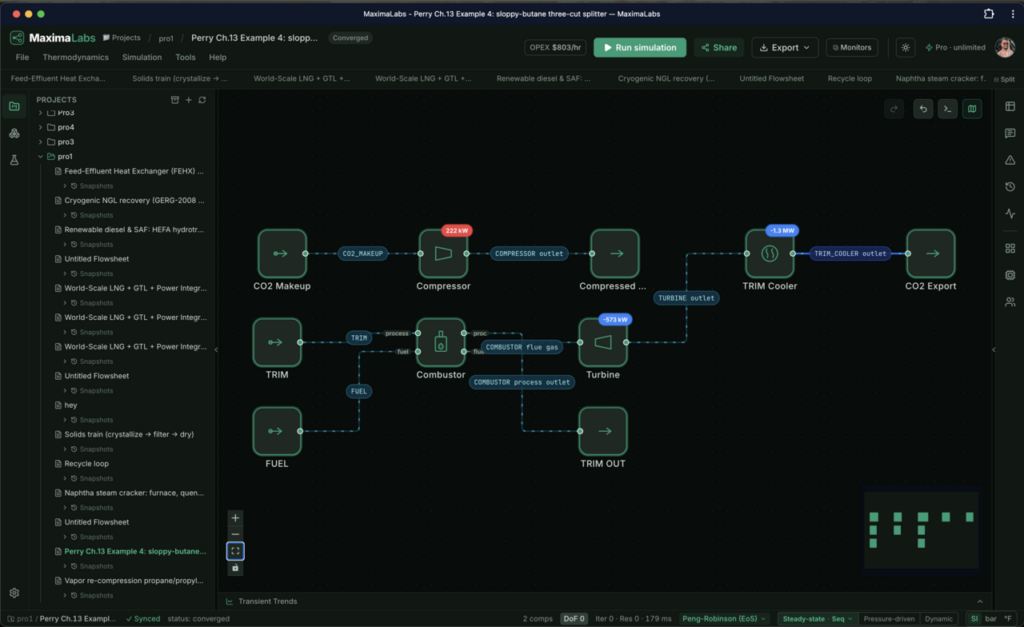Open the Peng-Robinson (EoS) dropdown

tap(724, 619)
